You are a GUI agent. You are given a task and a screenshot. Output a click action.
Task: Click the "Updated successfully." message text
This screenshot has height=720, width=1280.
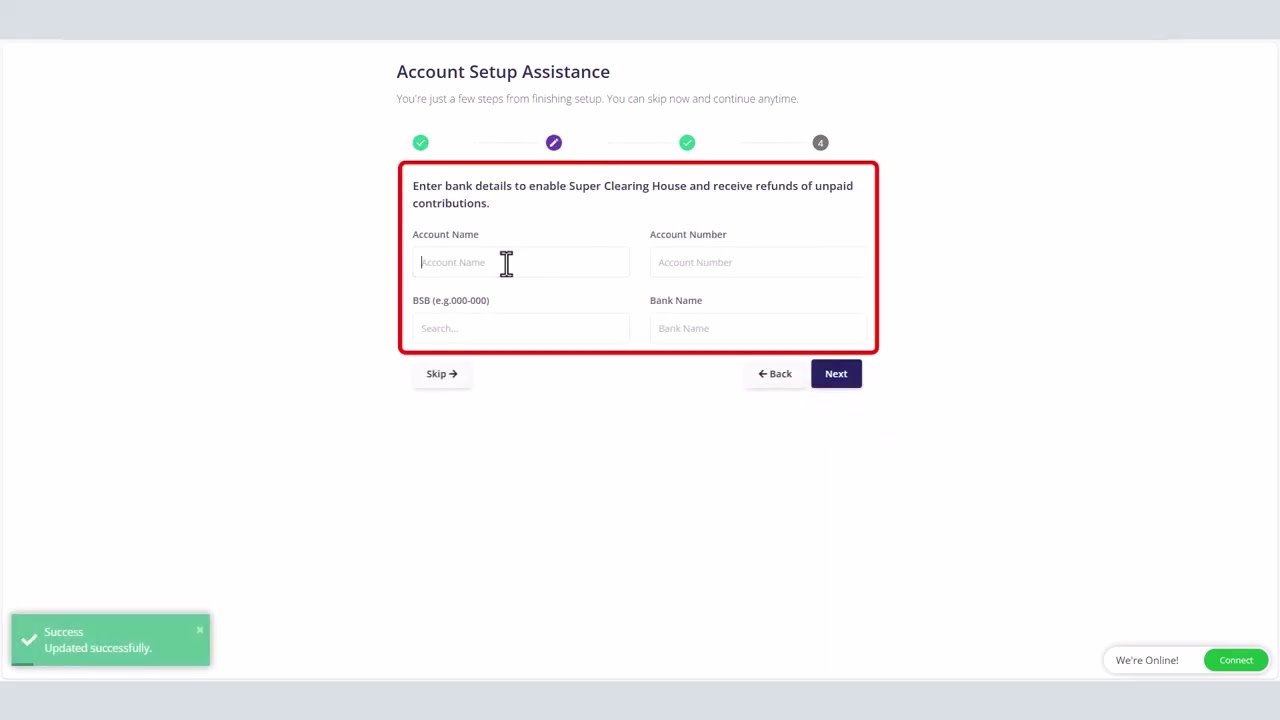coord(98,648)
